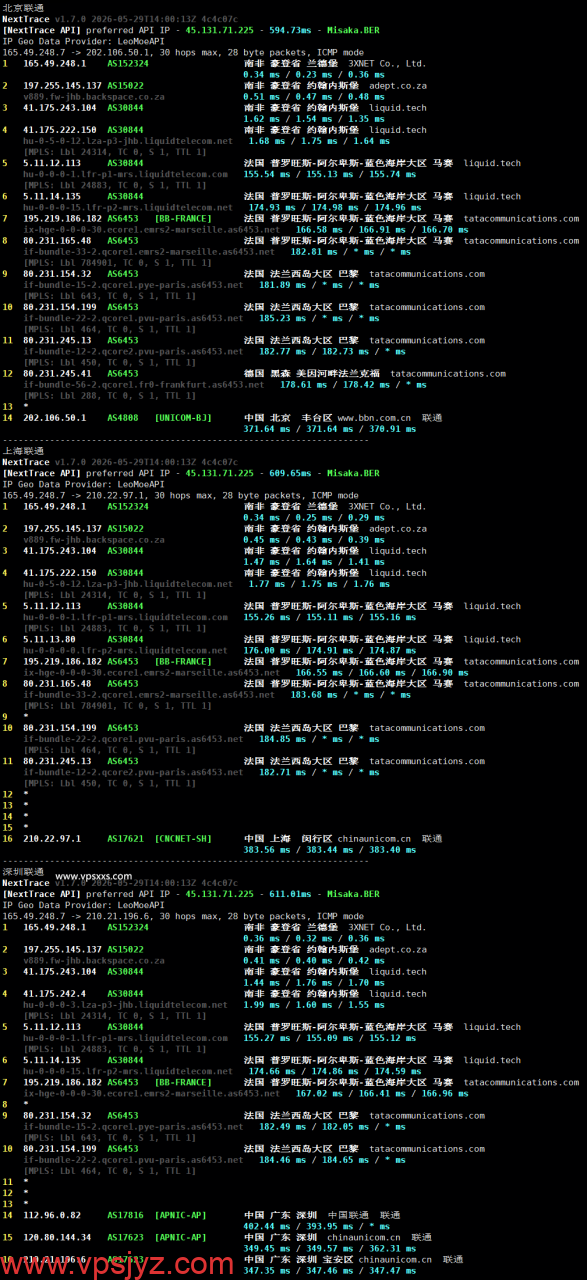Select the 1.77 ms latency value

point(266,584)
